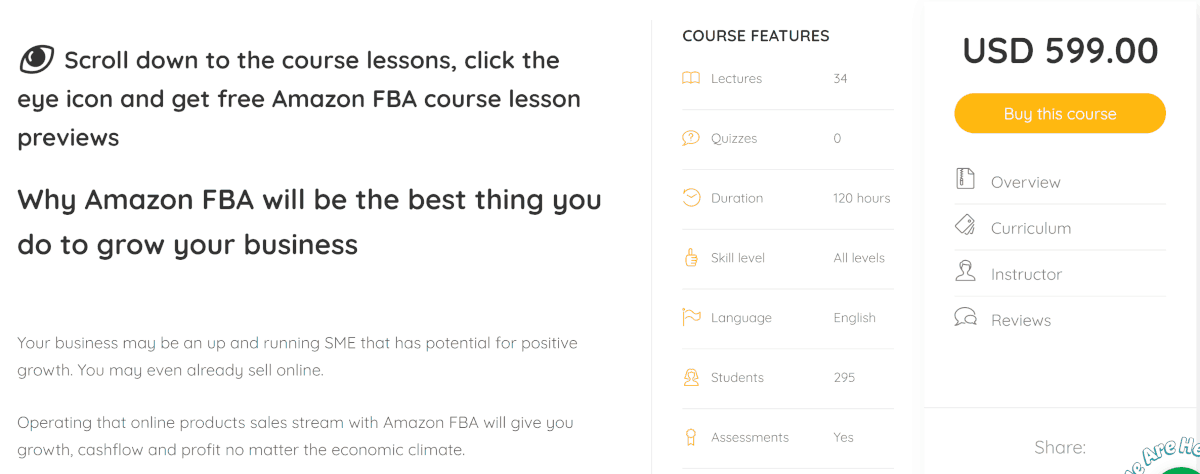Click the Assessments award icon

coord(691,437)
